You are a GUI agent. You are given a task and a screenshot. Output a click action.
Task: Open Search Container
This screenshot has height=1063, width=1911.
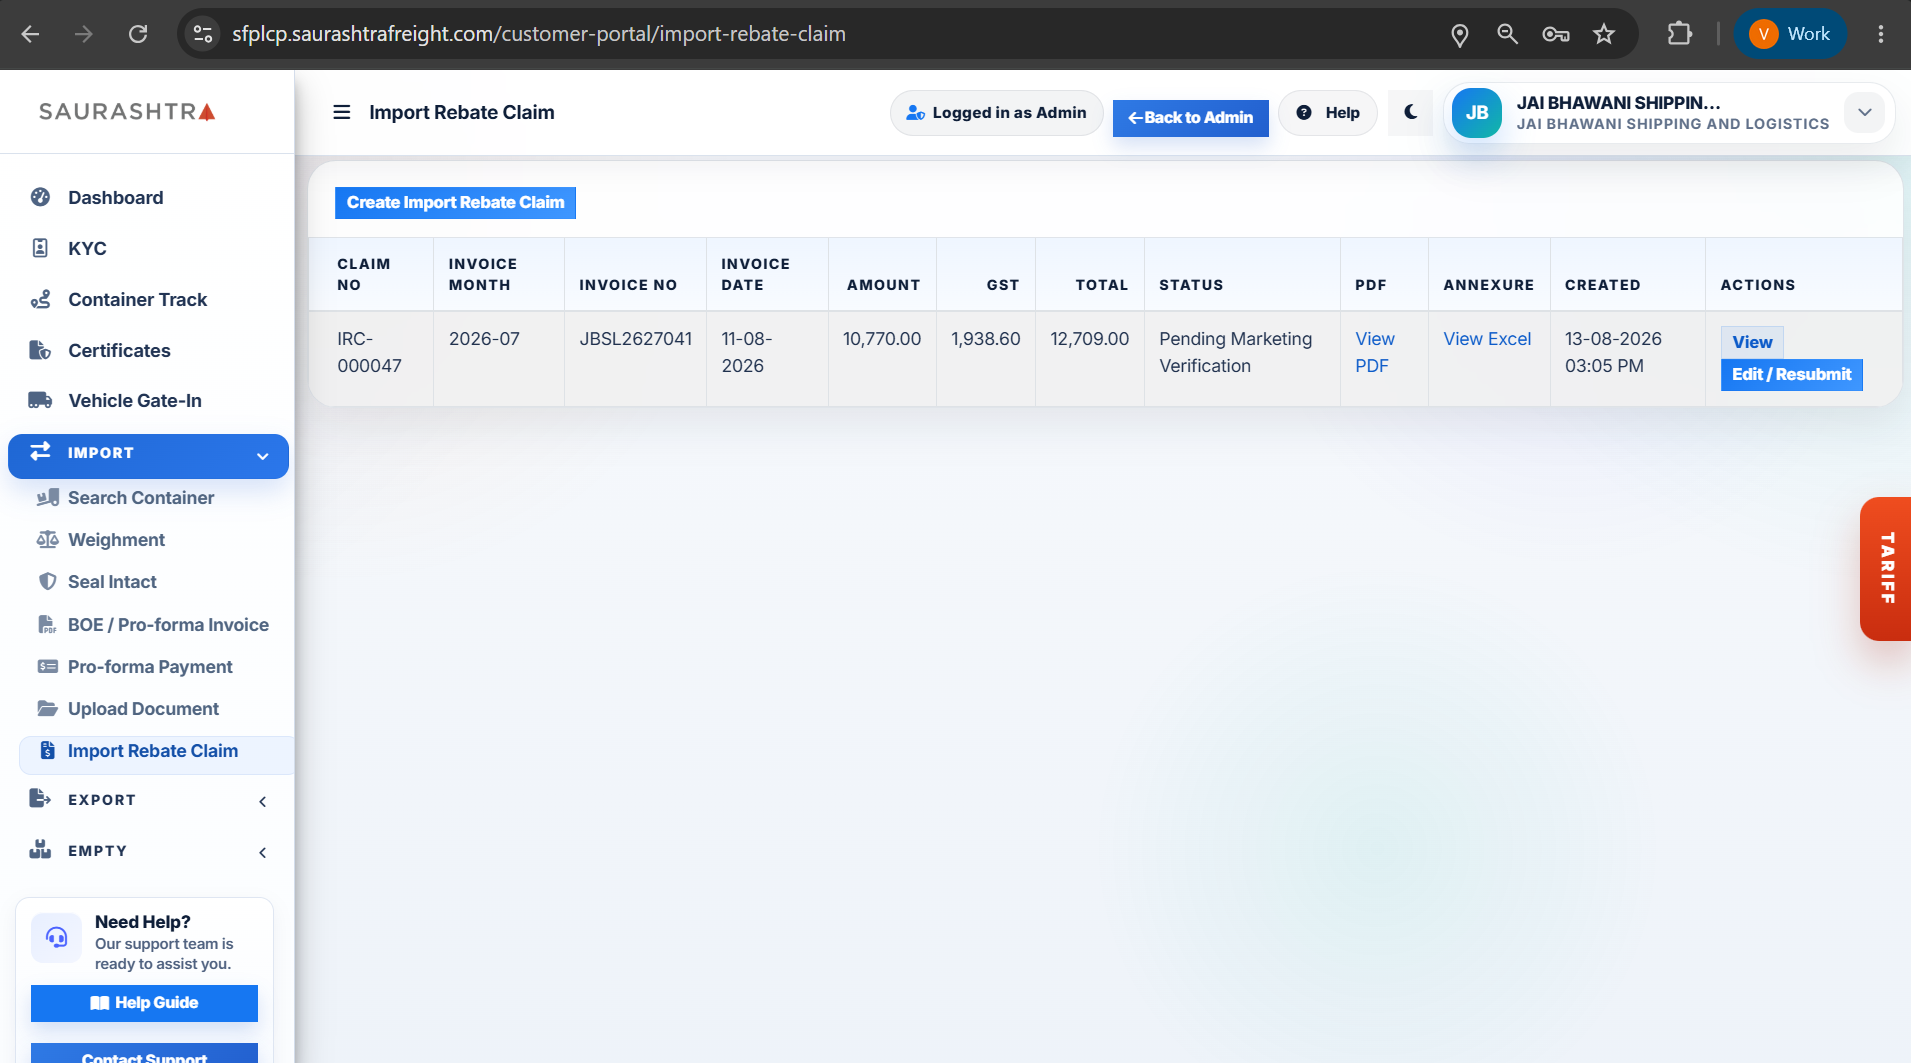tap(141, 498)
